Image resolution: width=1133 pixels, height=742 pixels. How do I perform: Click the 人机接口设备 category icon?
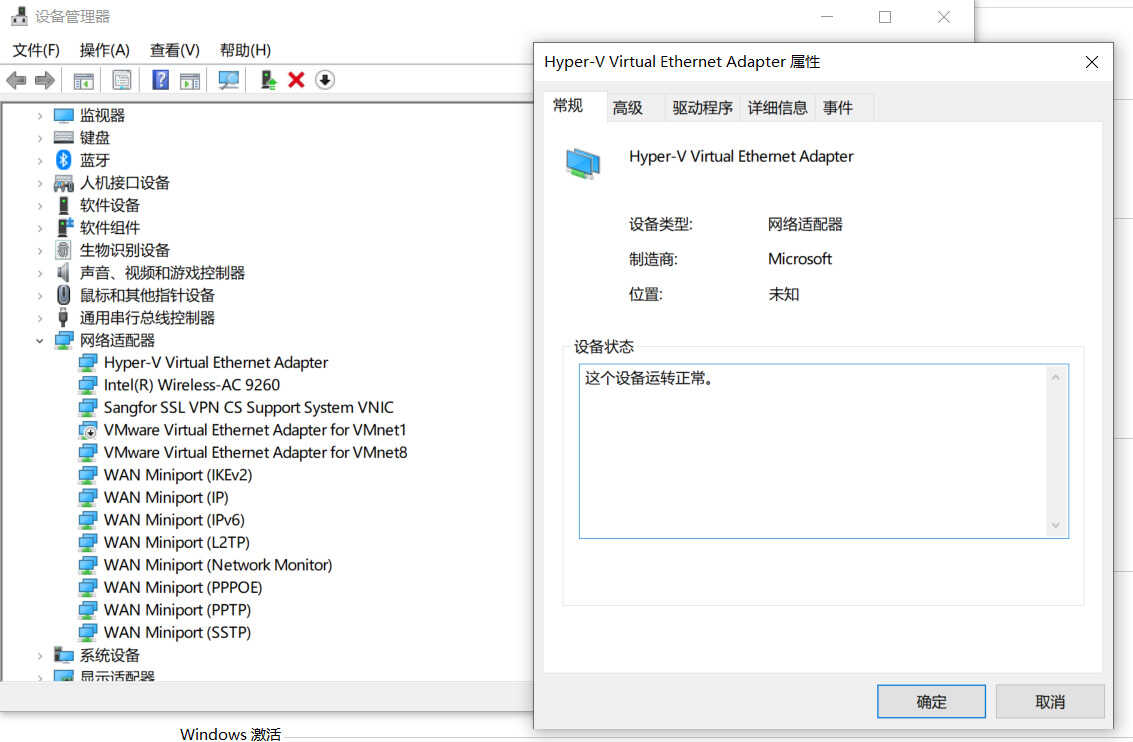[x=64, y=183]
